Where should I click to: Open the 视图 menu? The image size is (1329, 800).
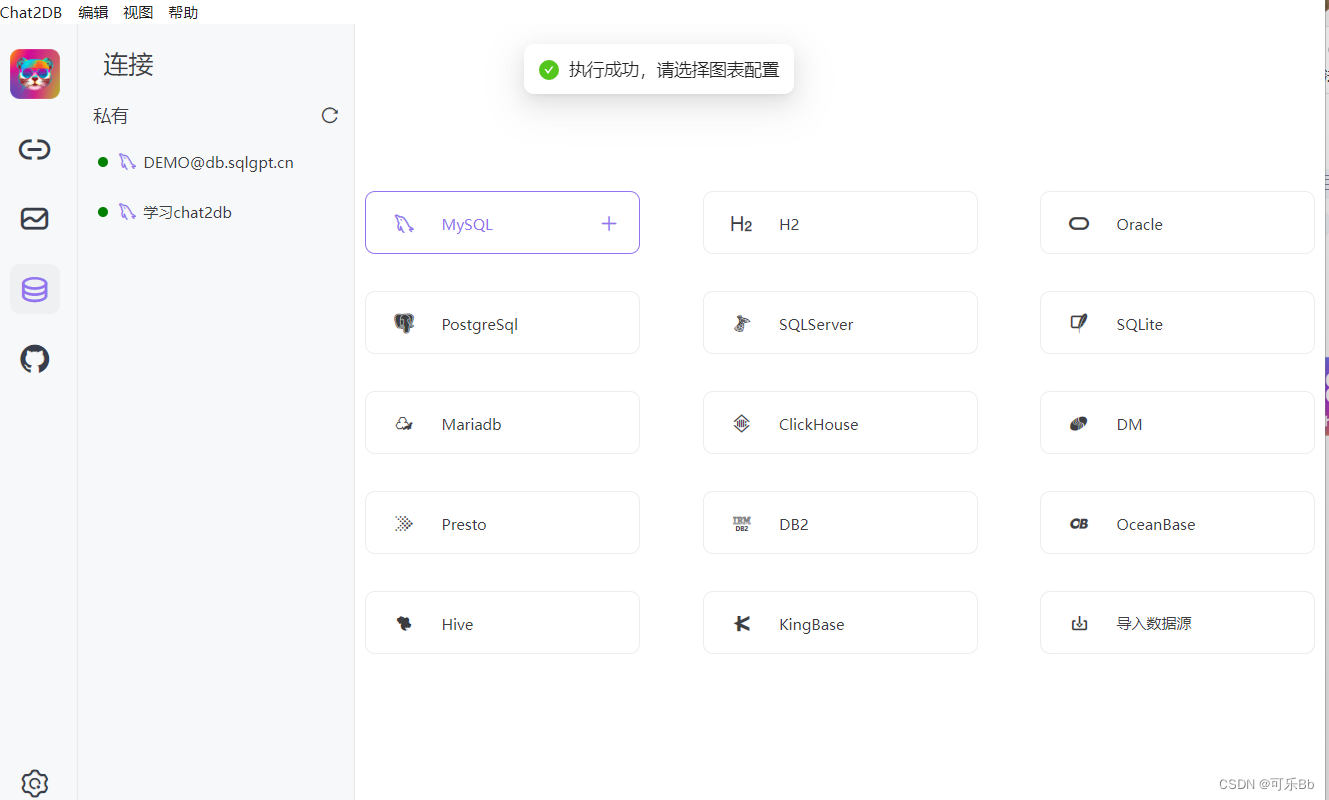point(138,12)
